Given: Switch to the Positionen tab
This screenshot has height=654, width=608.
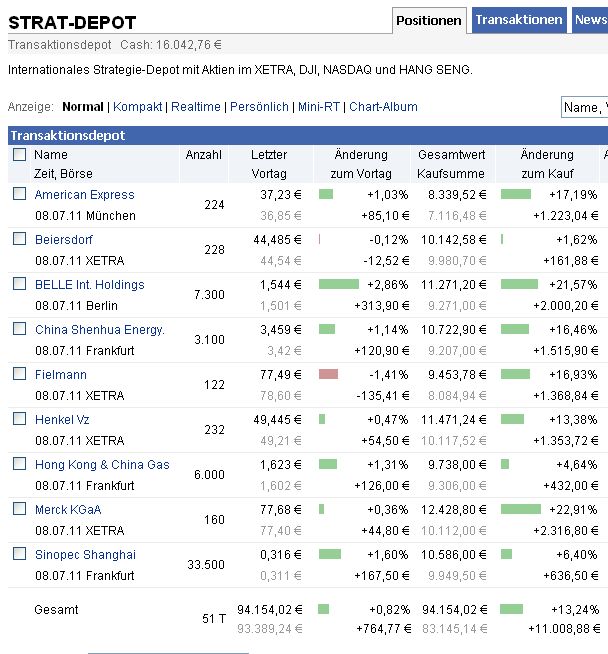Looking at the screenshot, I should [x=429, y=20].
